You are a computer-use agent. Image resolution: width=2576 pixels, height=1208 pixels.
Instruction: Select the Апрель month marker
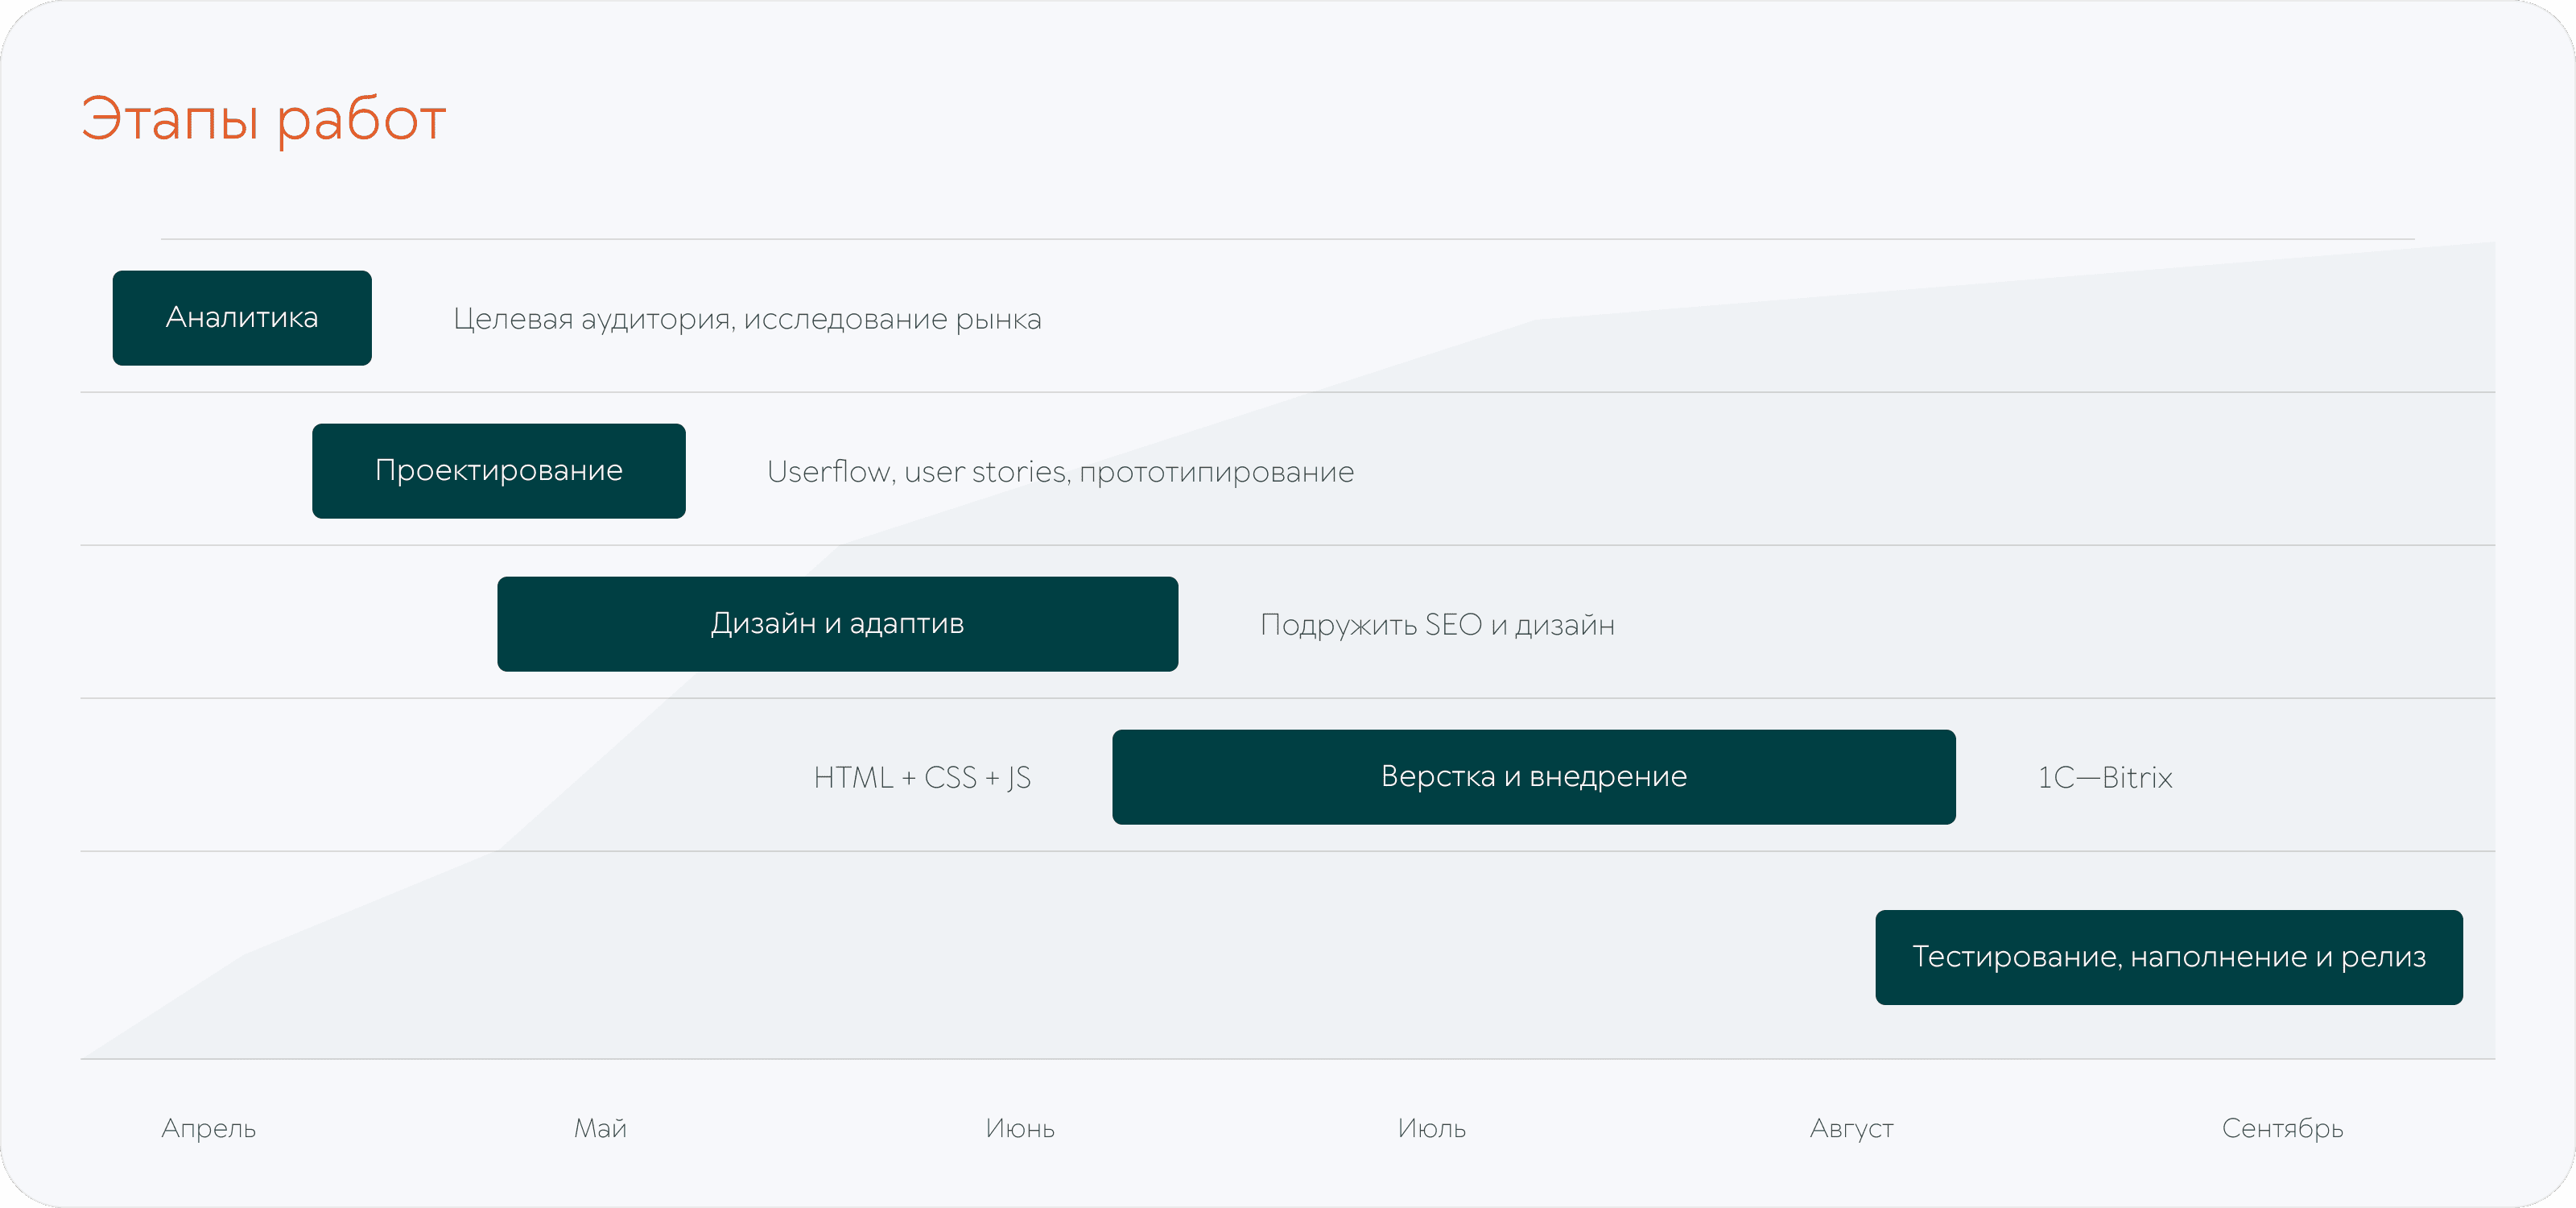(209, 1129)
